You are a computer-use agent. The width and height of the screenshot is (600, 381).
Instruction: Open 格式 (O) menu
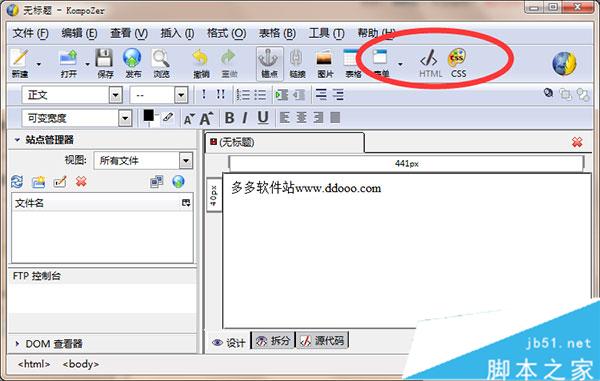[227, 34]
